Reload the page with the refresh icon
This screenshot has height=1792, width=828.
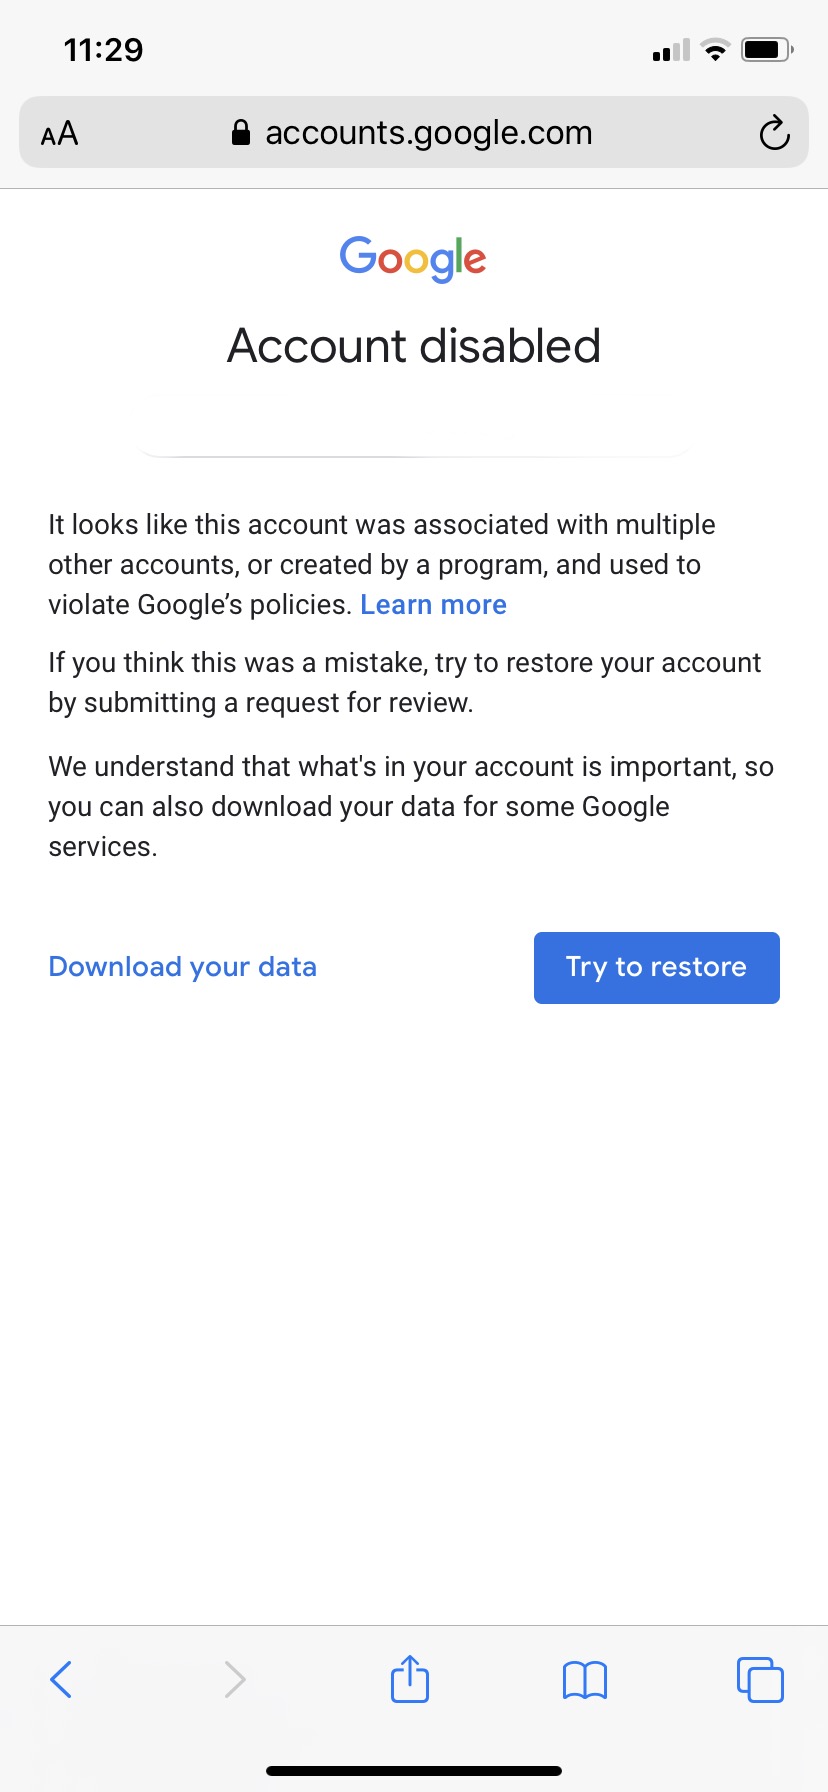774,133
